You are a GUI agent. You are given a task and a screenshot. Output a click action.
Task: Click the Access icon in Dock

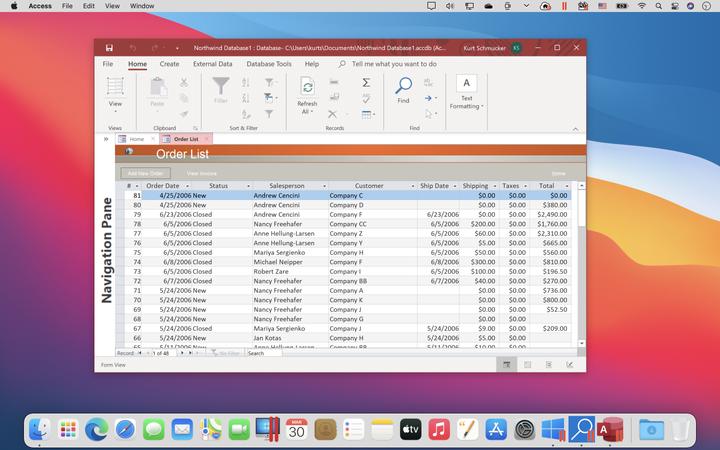pos(610,430)
